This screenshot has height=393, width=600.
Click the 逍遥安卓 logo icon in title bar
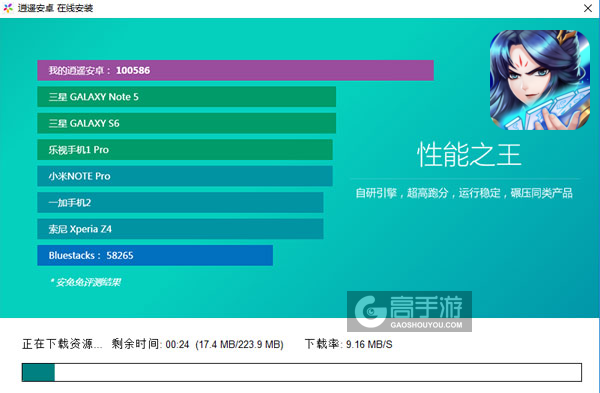click(8, 8)
